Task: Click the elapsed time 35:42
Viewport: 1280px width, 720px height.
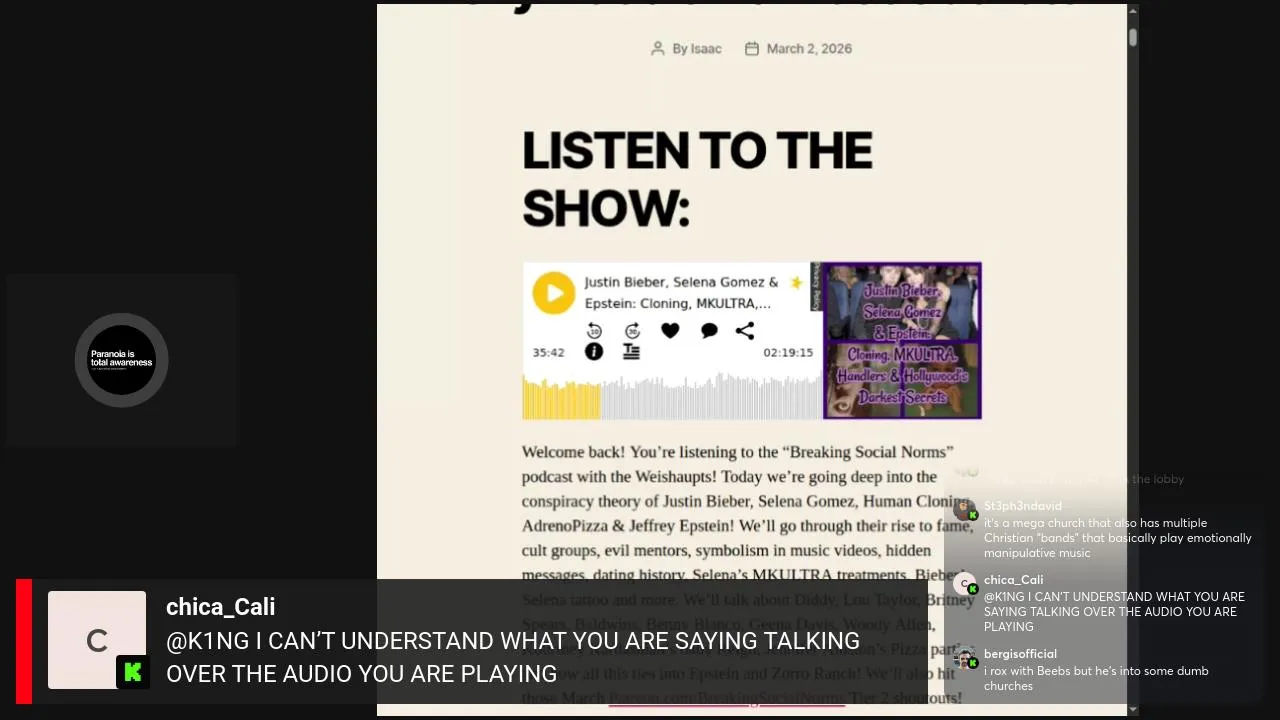Action: click(548, 353)
